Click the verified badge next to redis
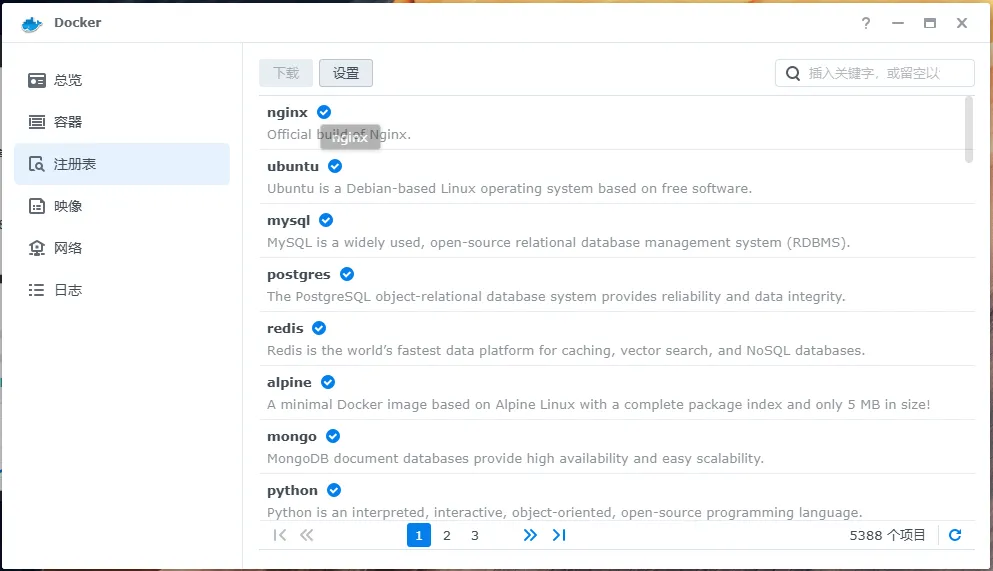 (319, 328)
